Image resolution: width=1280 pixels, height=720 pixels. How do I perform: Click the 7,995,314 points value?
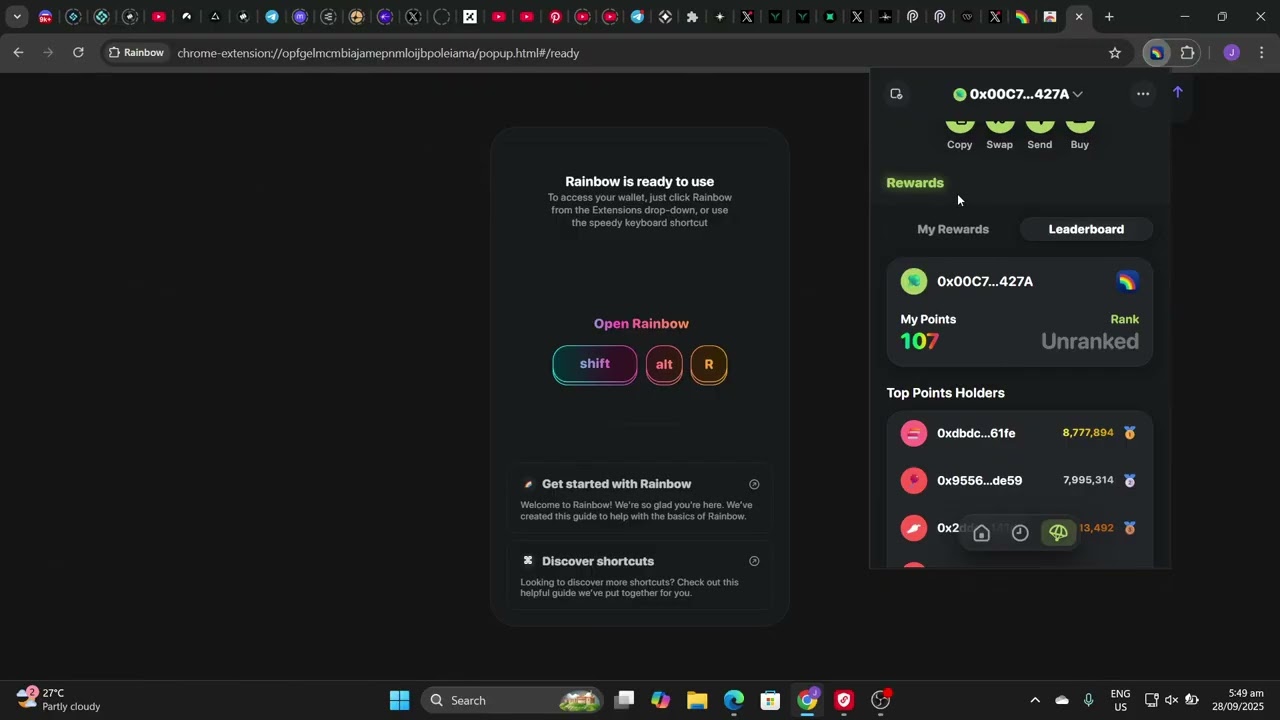tap(1088, 480)
